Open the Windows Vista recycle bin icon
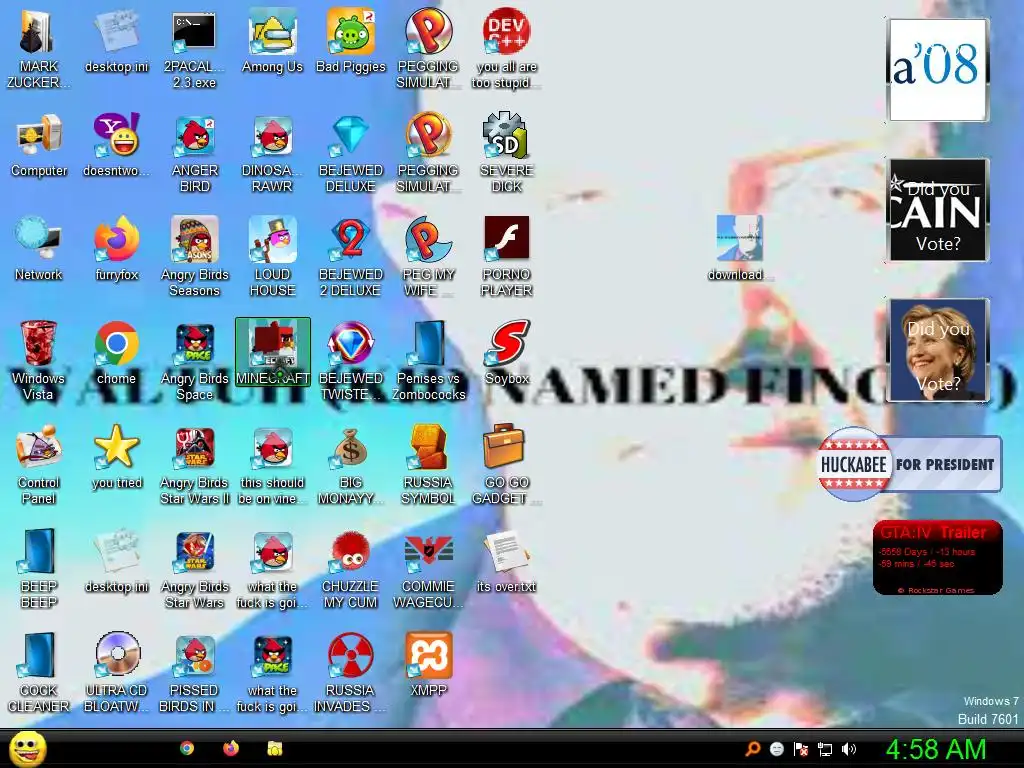The width and height of the screenshot is (1024, 768). 39,360
